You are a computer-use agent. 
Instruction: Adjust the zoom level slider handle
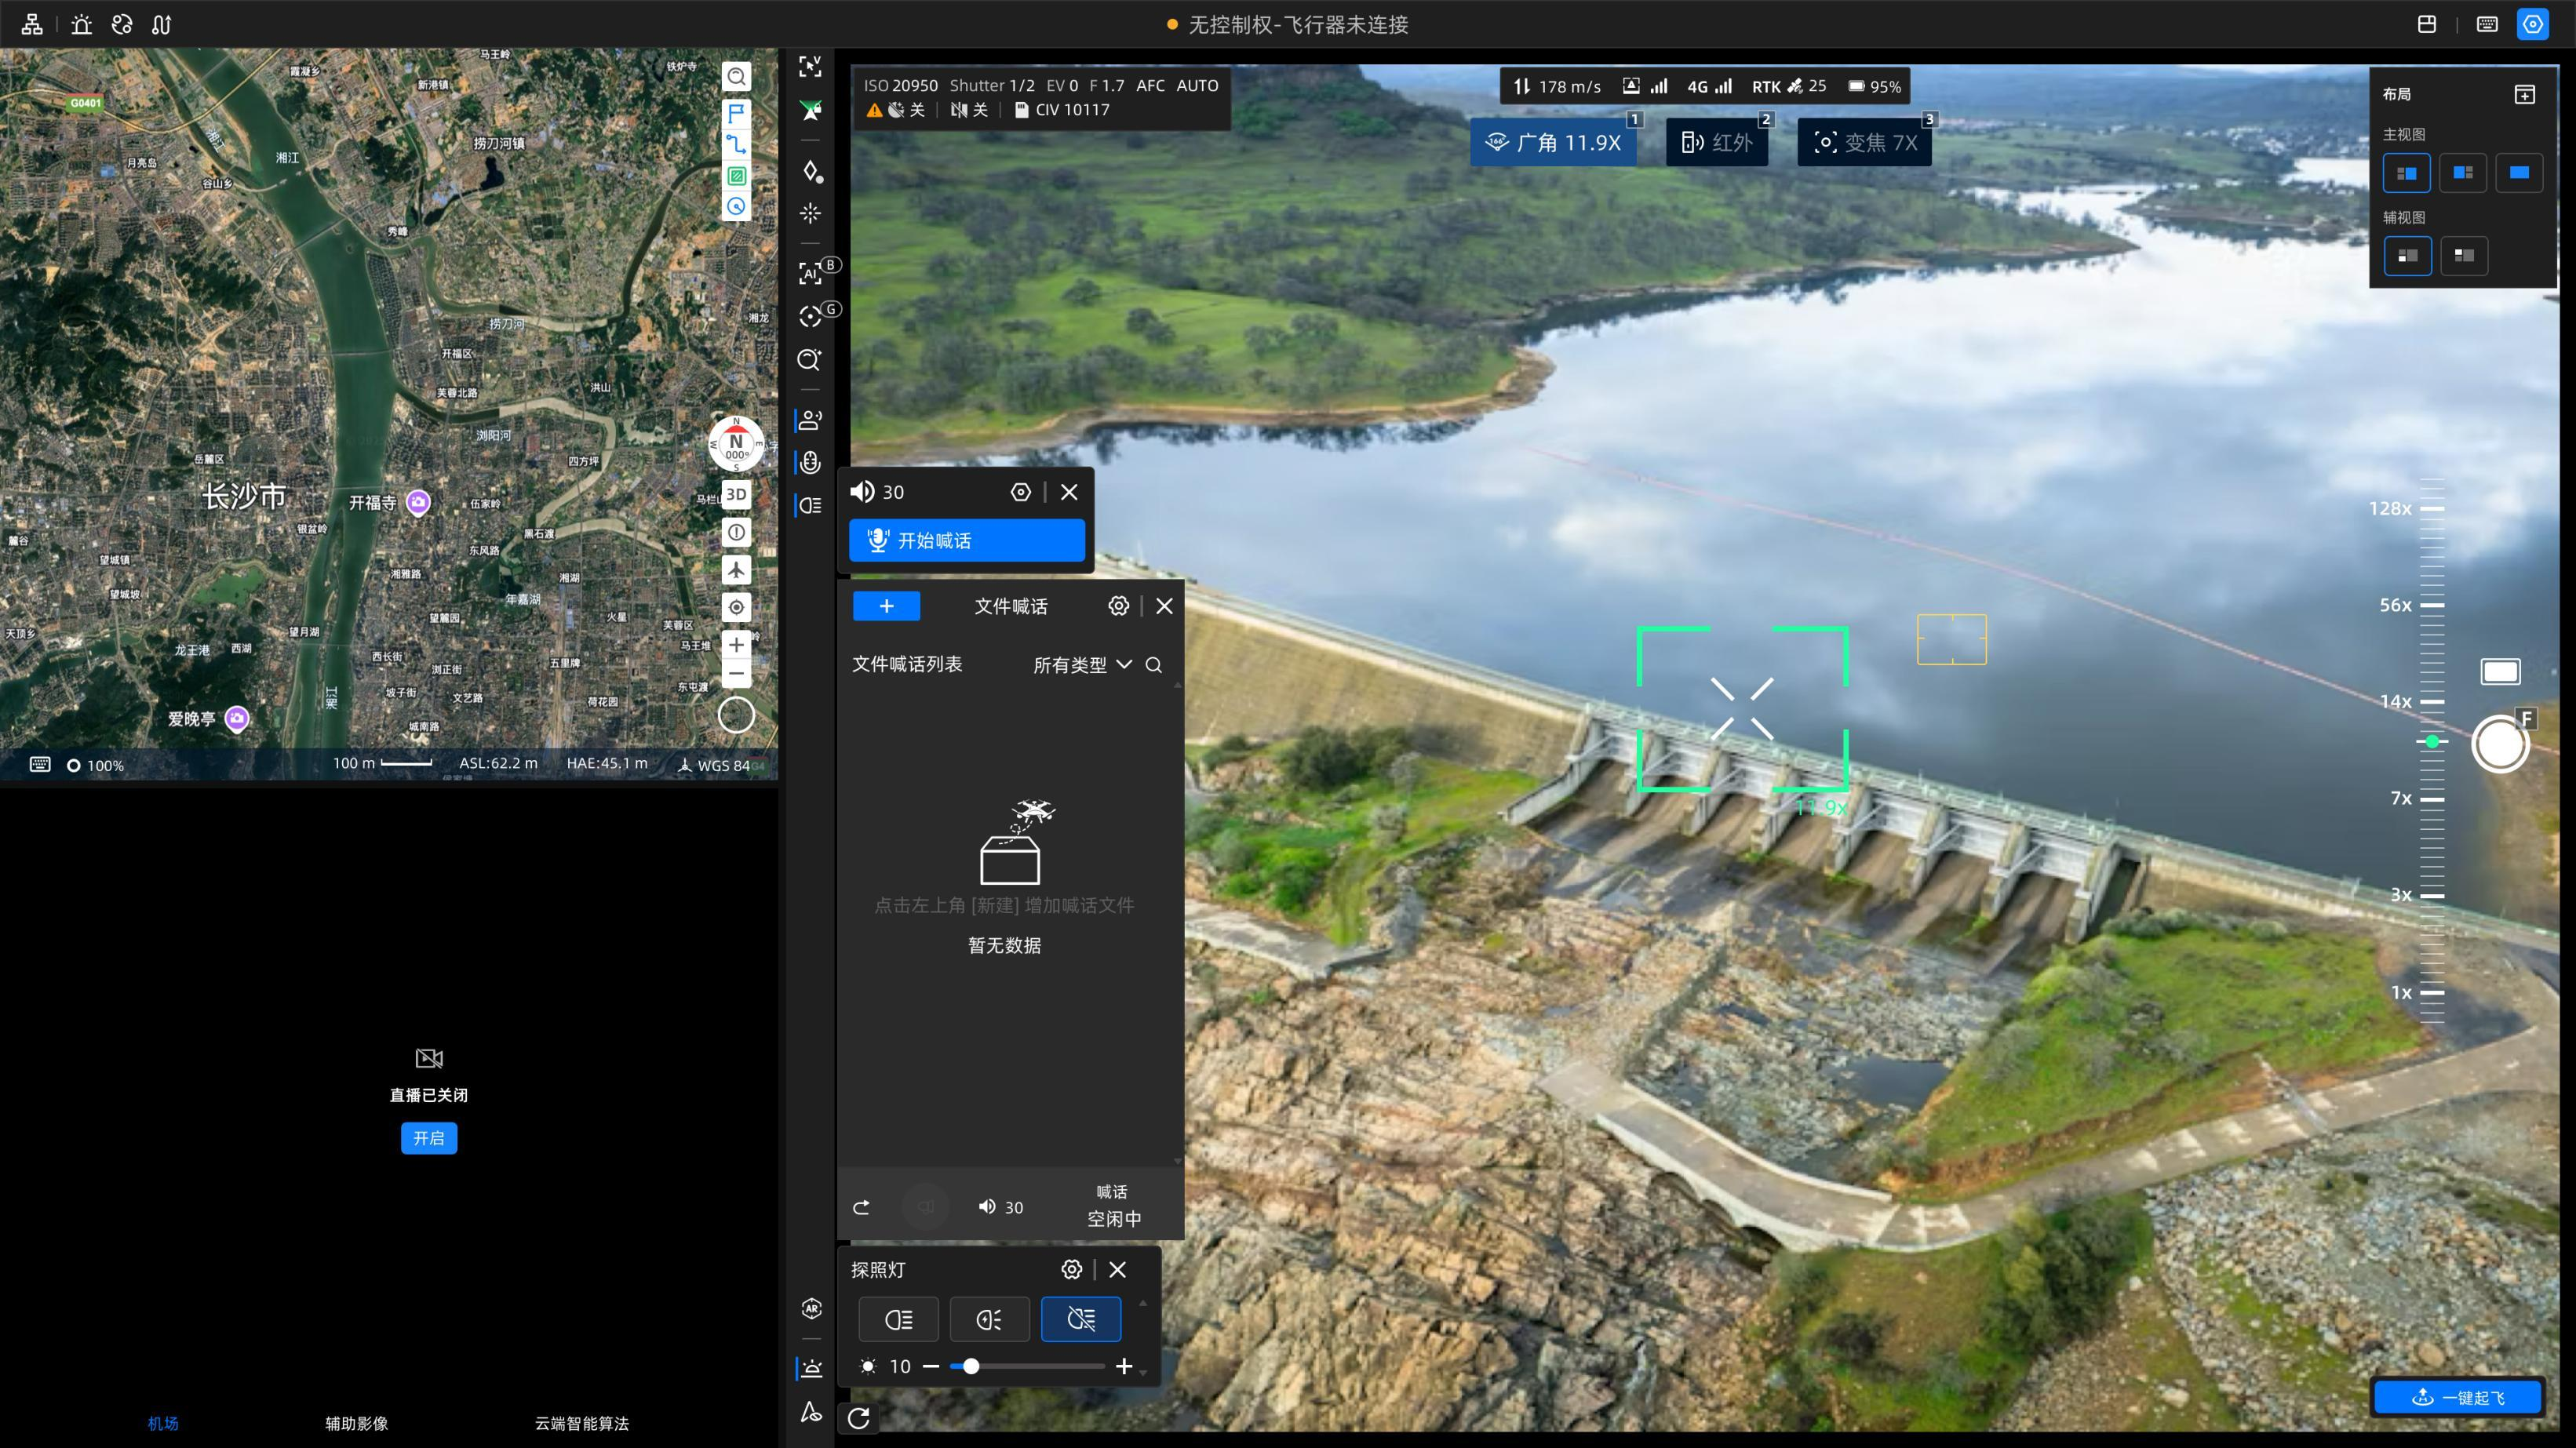[x=2431, y=741]
